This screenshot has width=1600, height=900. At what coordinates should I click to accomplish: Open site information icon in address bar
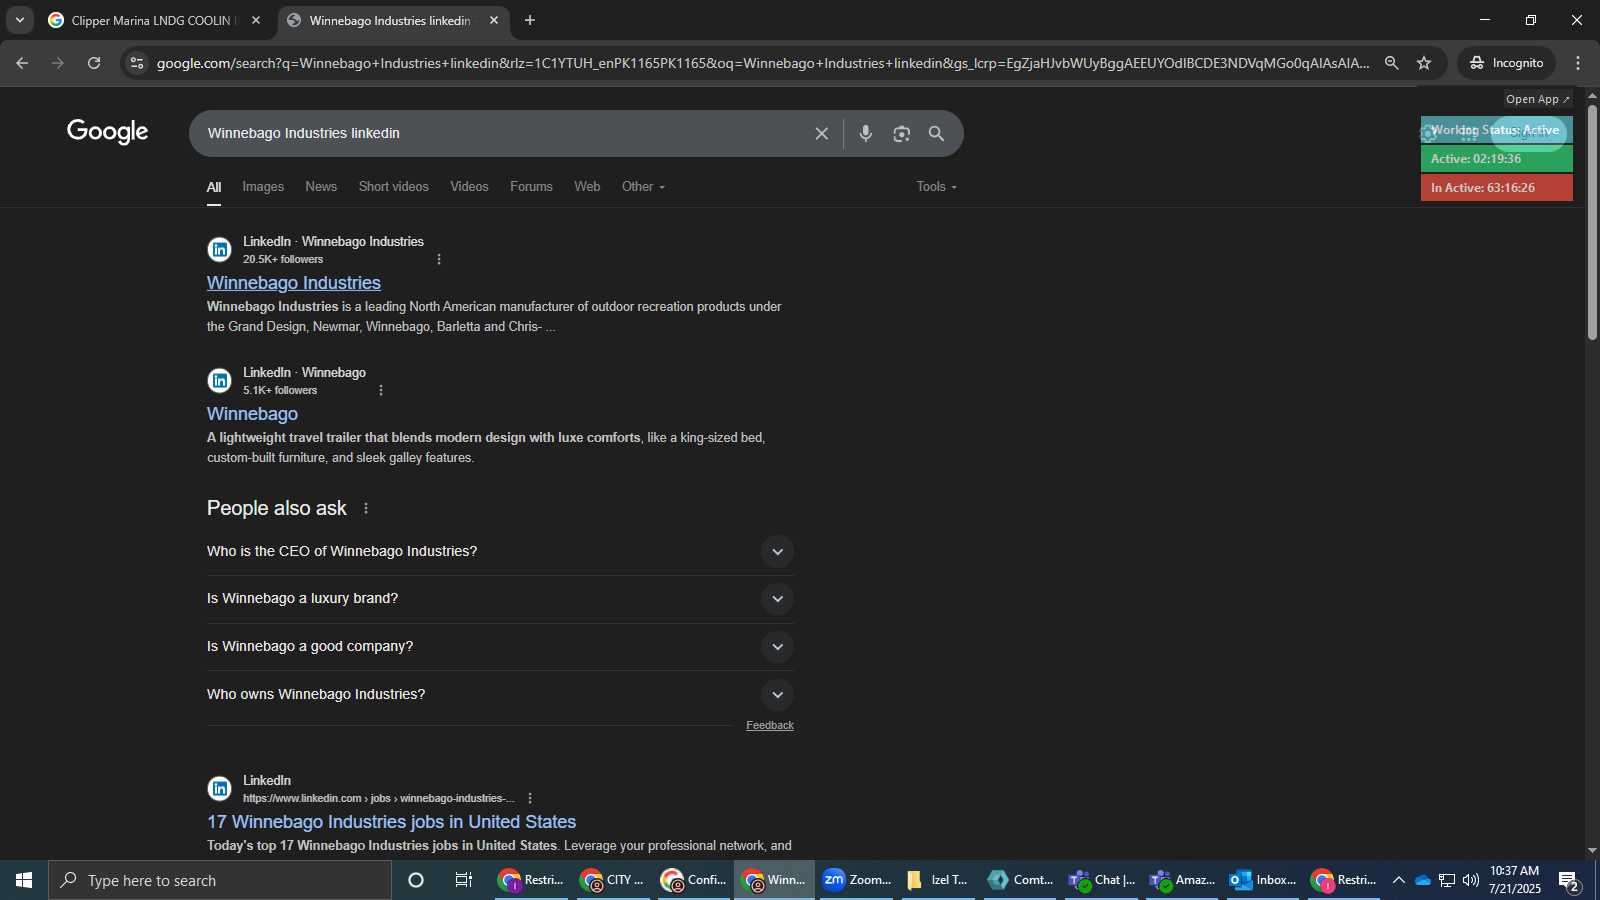tap(137, 63)
